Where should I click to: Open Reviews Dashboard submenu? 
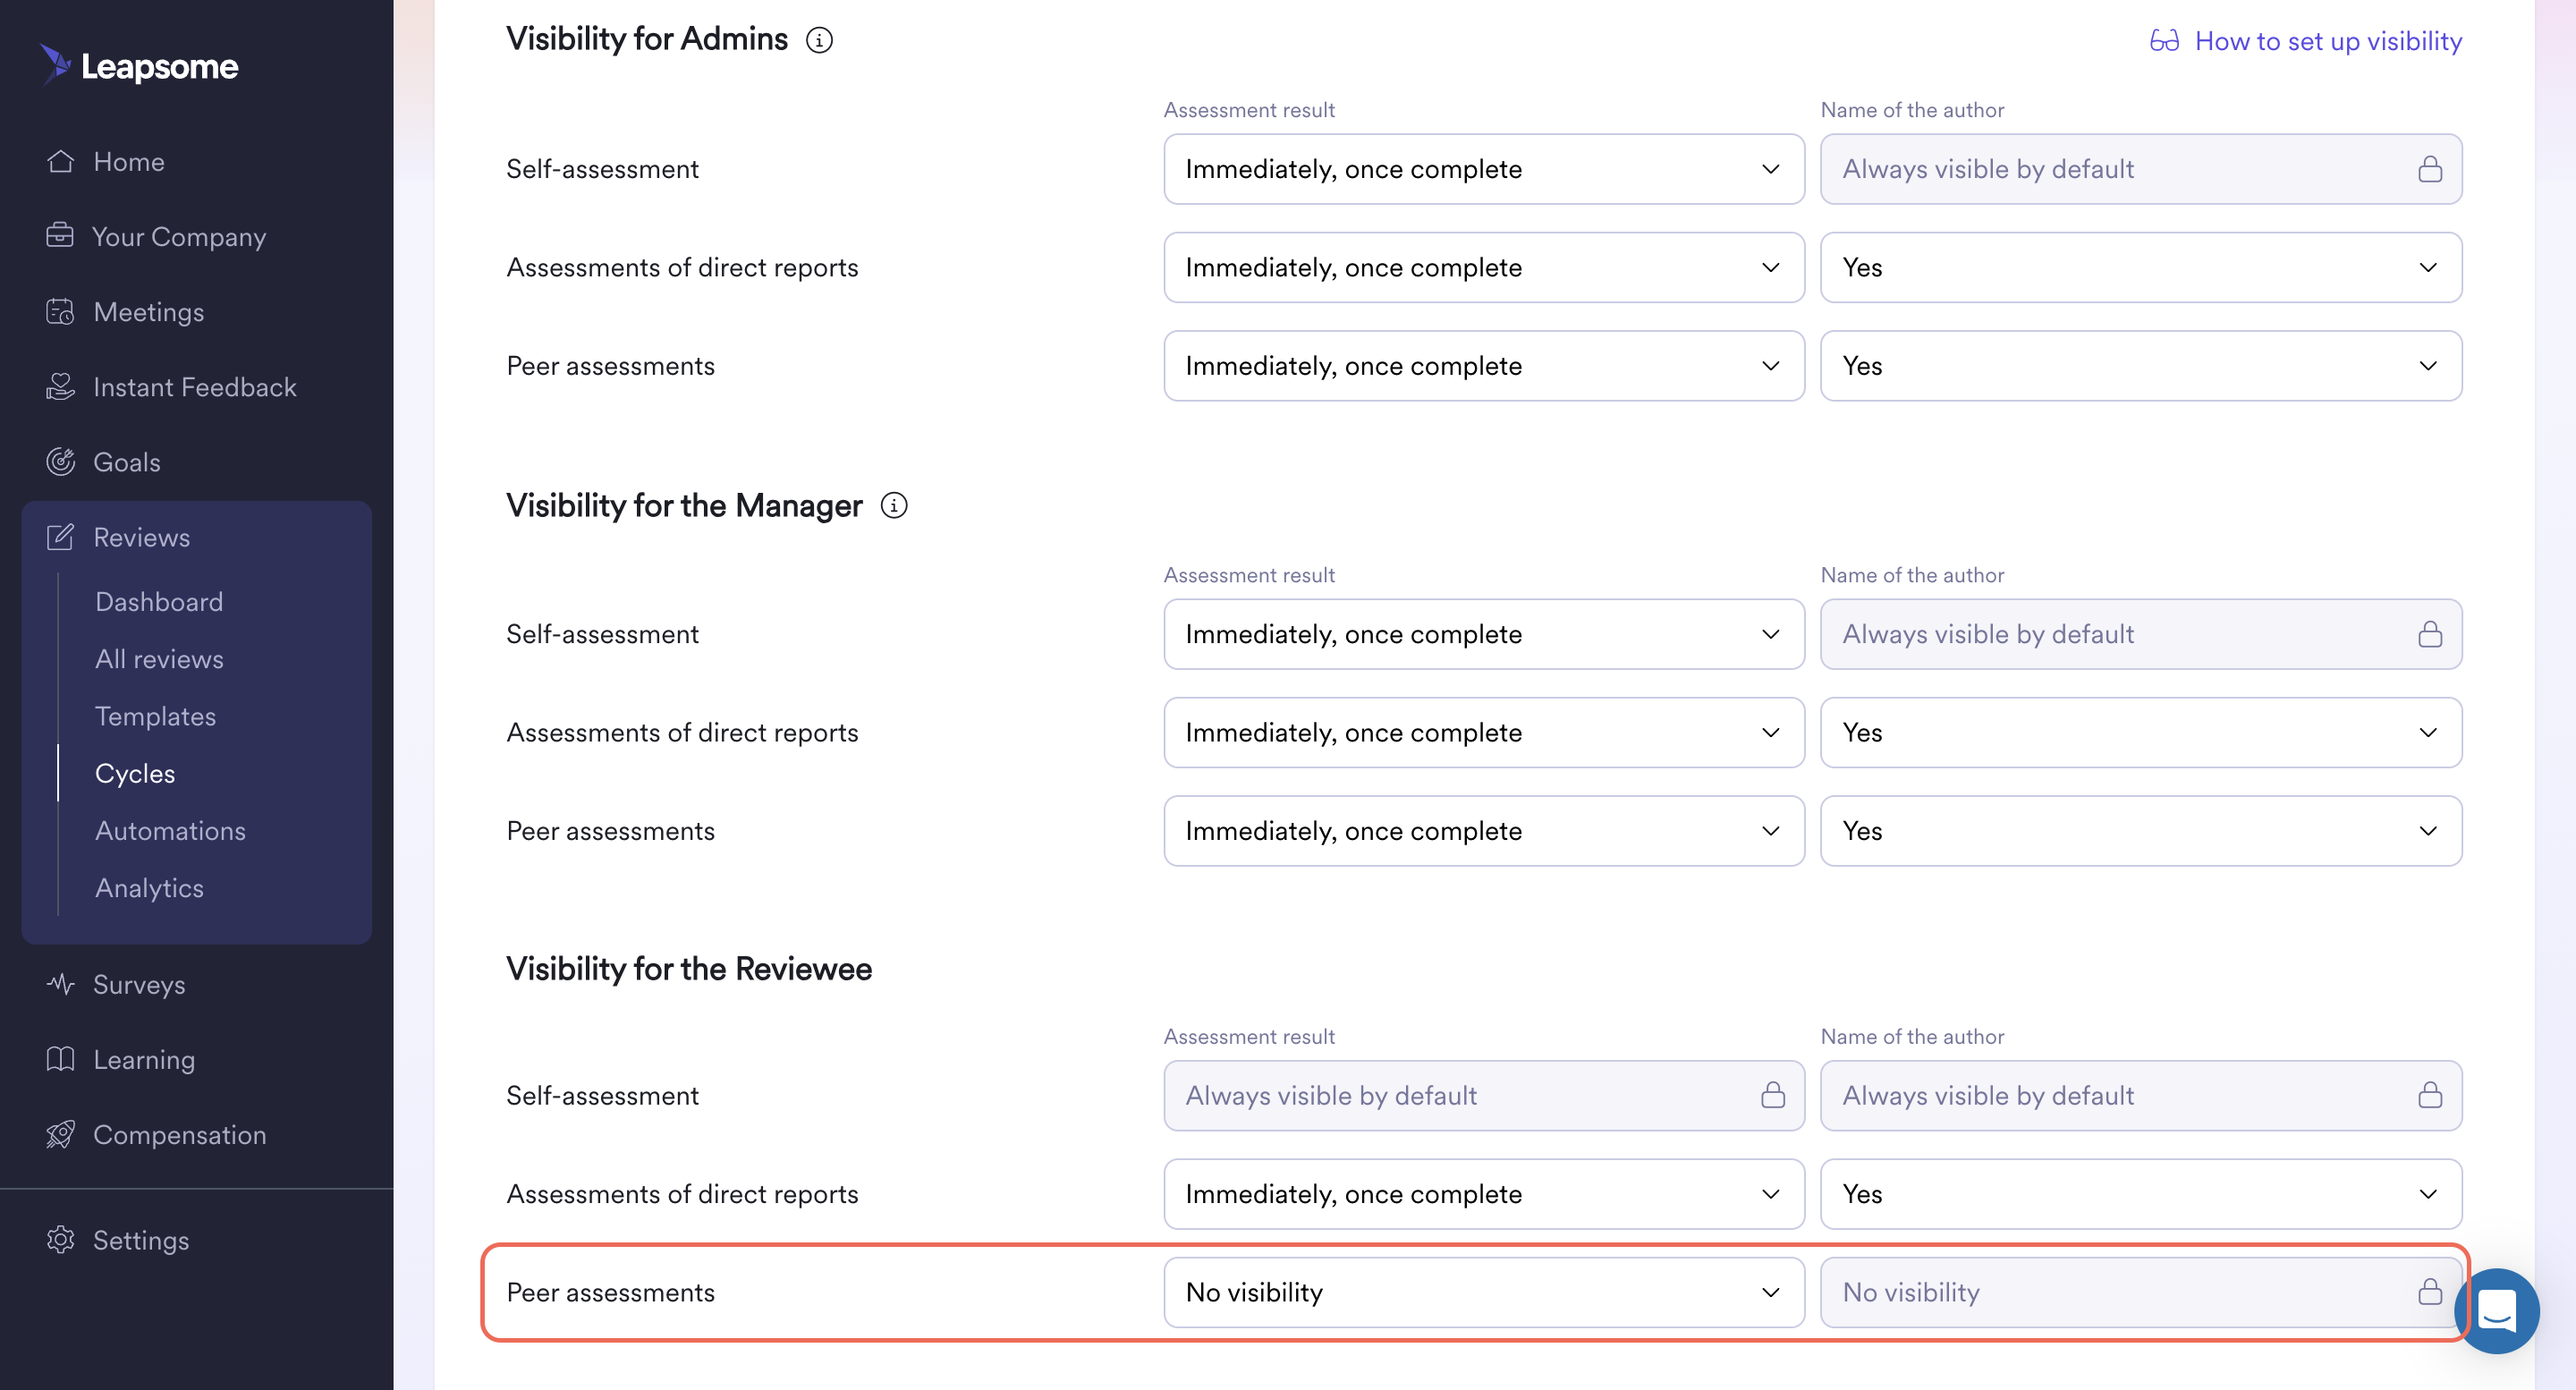coord(159,601)
